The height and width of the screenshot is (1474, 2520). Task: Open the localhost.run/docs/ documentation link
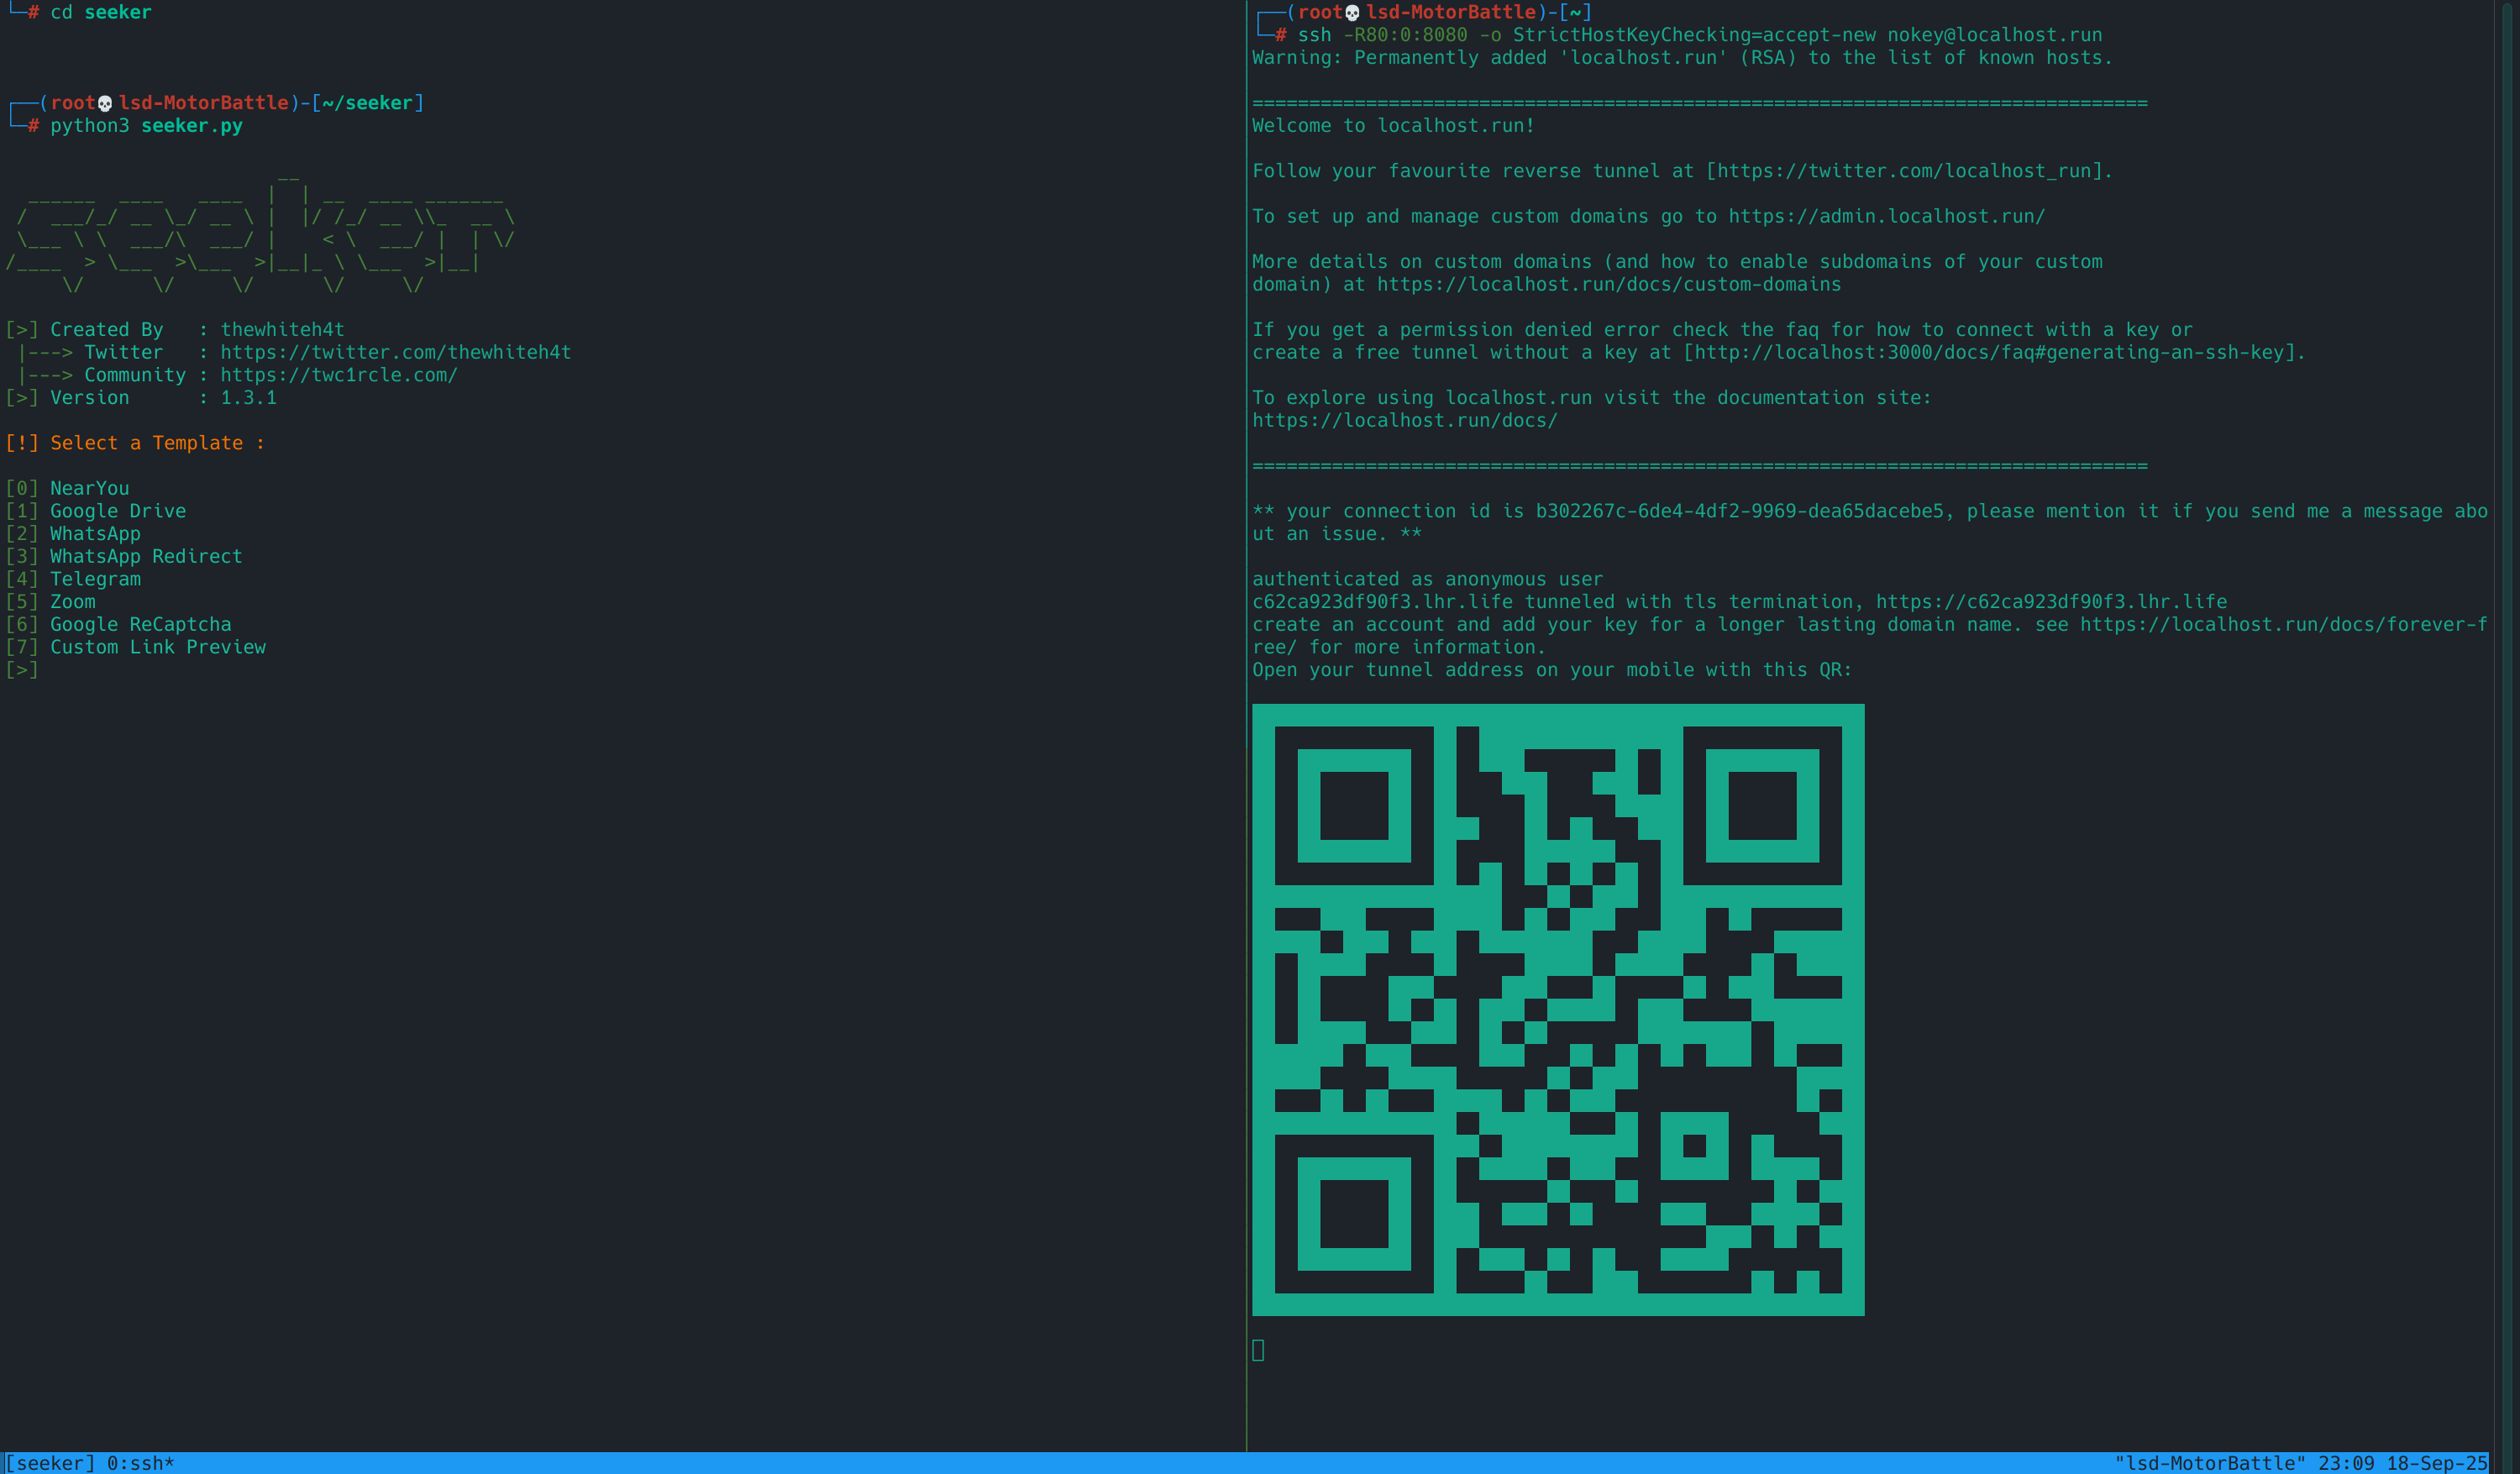click(1404, 420)
